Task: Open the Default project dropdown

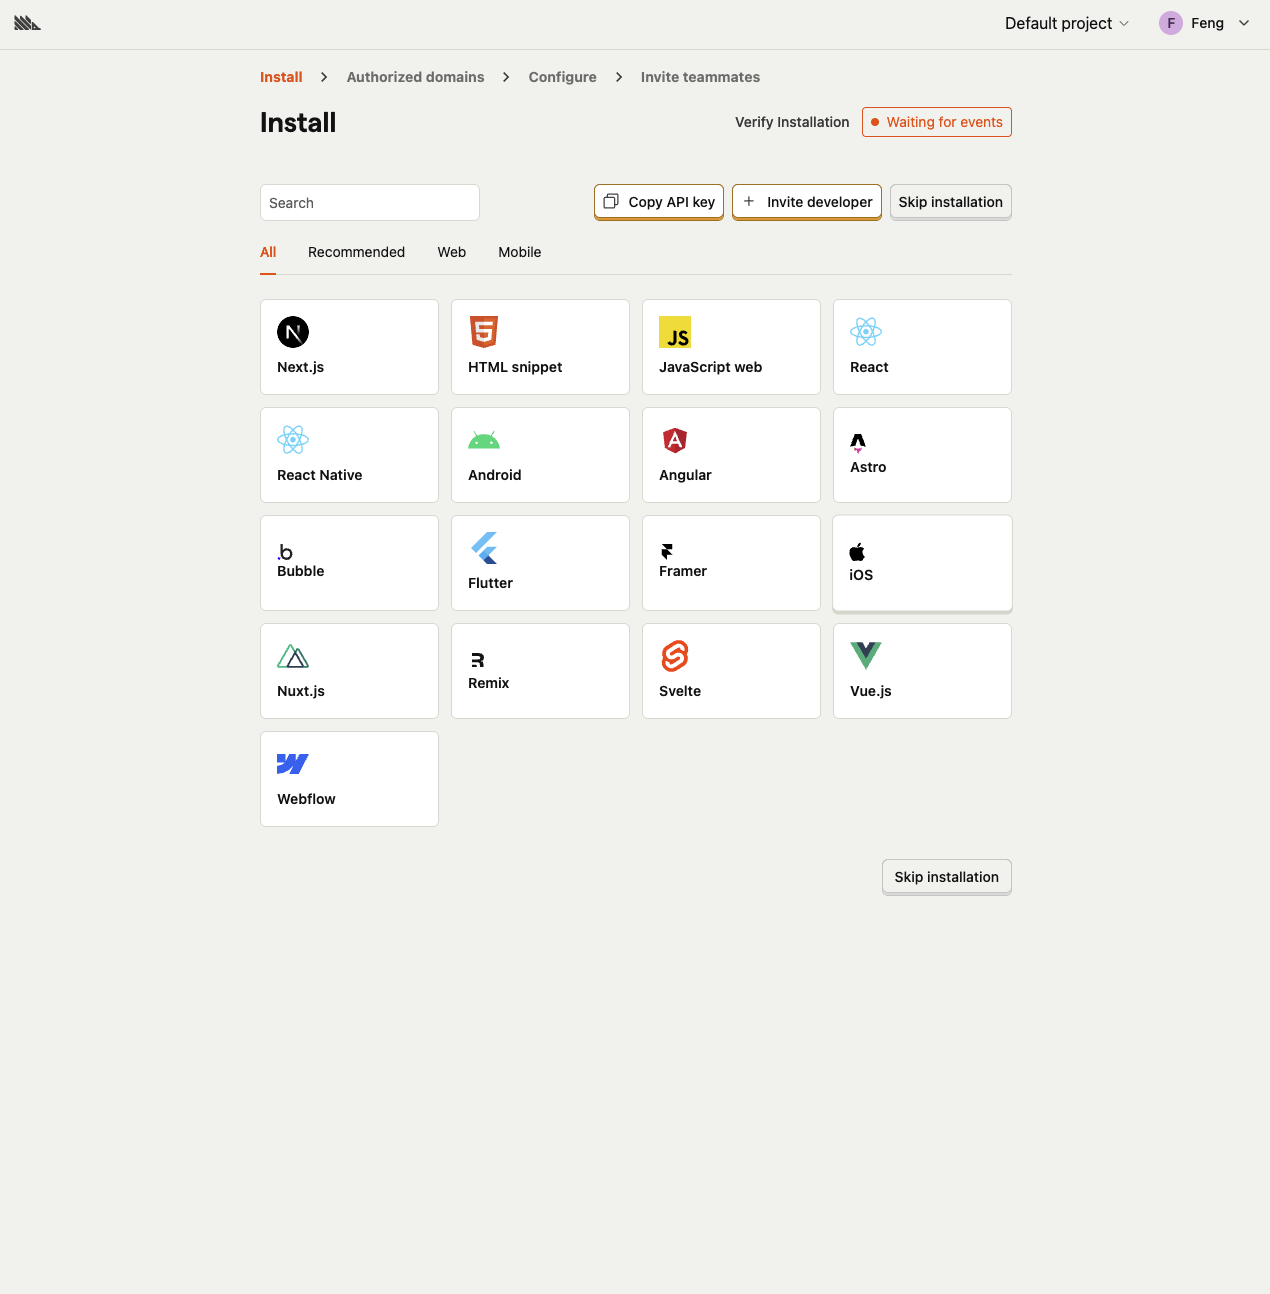Action: coord(1067,23)
